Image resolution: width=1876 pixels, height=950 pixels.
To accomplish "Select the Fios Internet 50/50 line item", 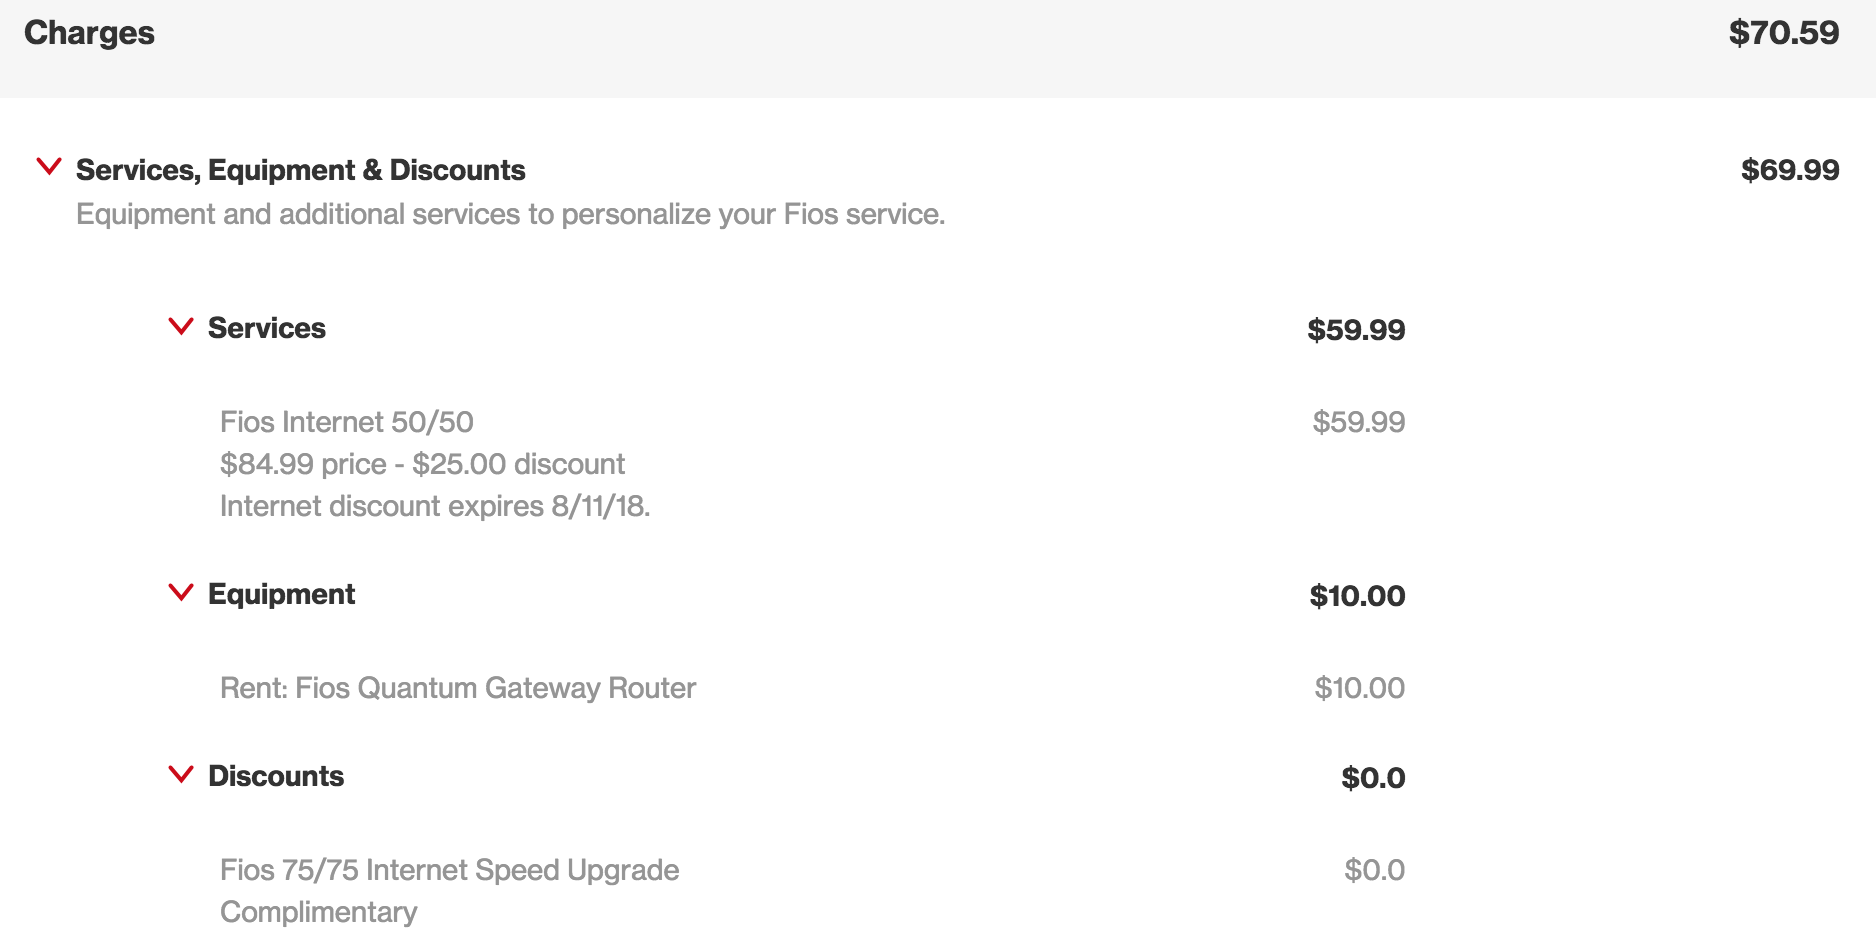I will click(346, 422).
